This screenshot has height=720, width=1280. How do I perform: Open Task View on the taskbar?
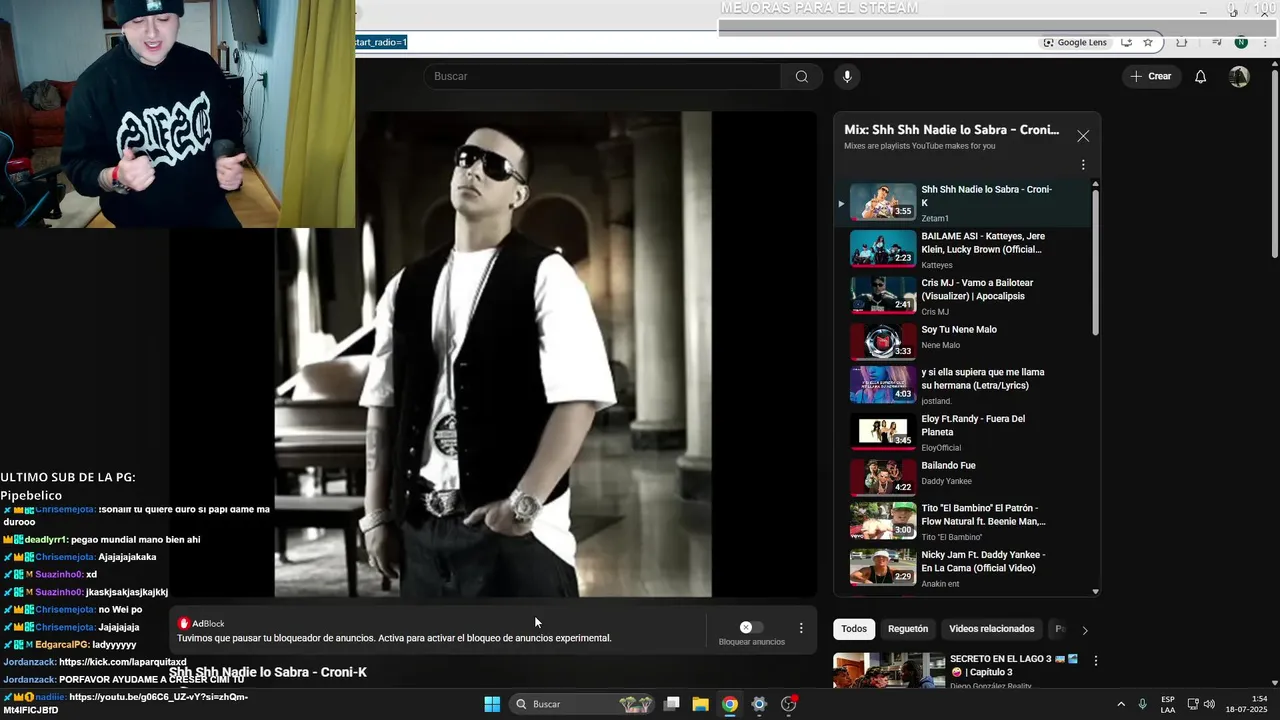pyautogui.click(x=672, y=704)
